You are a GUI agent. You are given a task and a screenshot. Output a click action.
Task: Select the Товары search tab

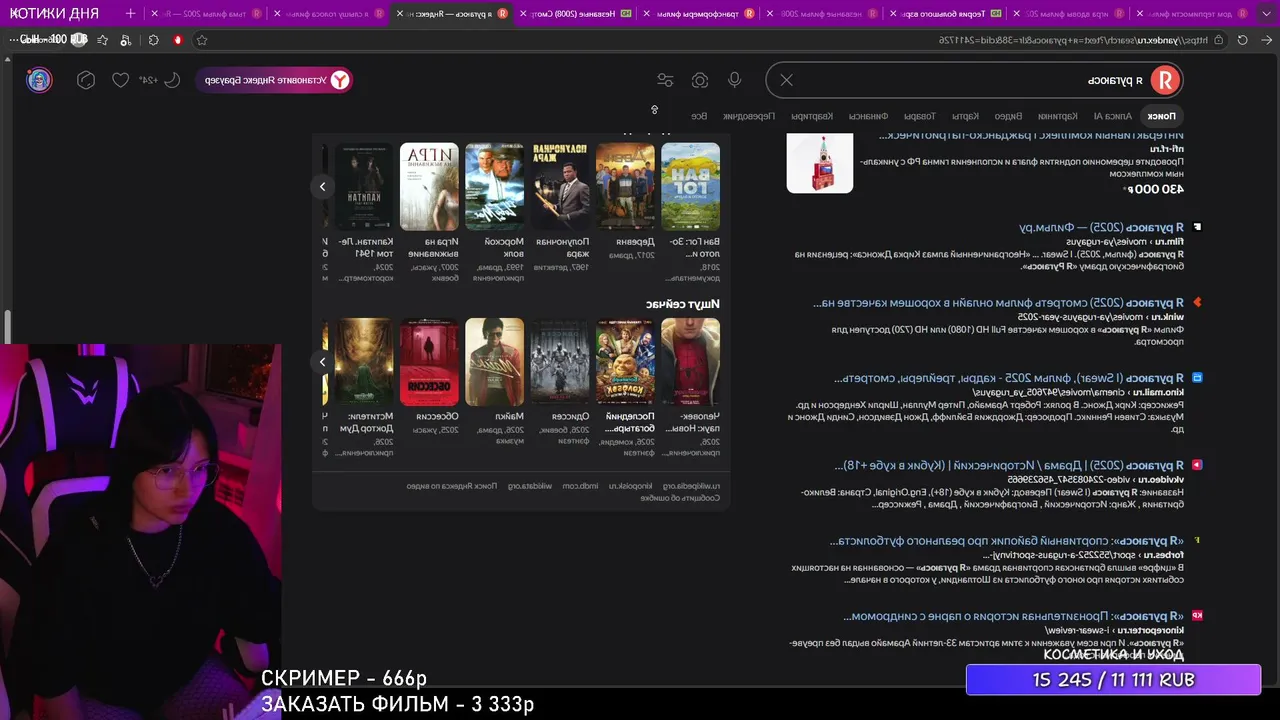click(920, 116)
